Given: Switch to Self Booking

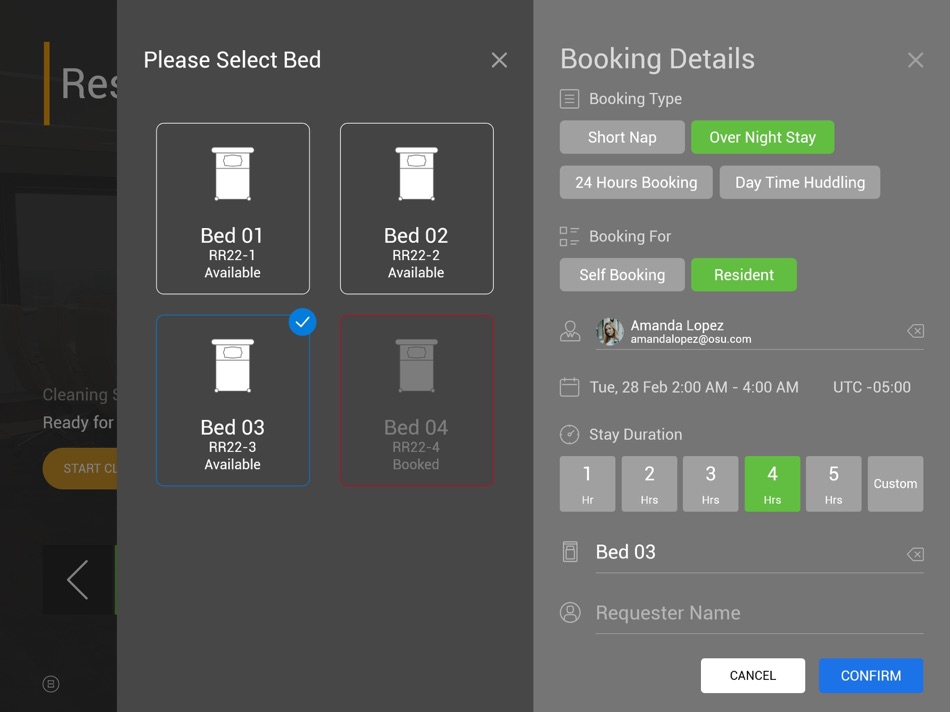Looking at the screenshot, I should tap(622, 274).
